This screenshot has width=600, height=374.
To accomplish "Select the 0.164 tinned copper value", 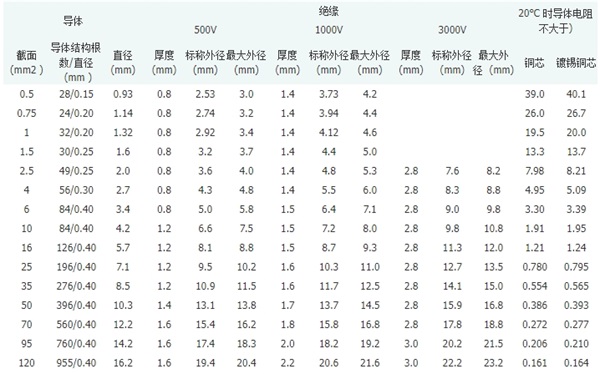I will click(576, 363).
